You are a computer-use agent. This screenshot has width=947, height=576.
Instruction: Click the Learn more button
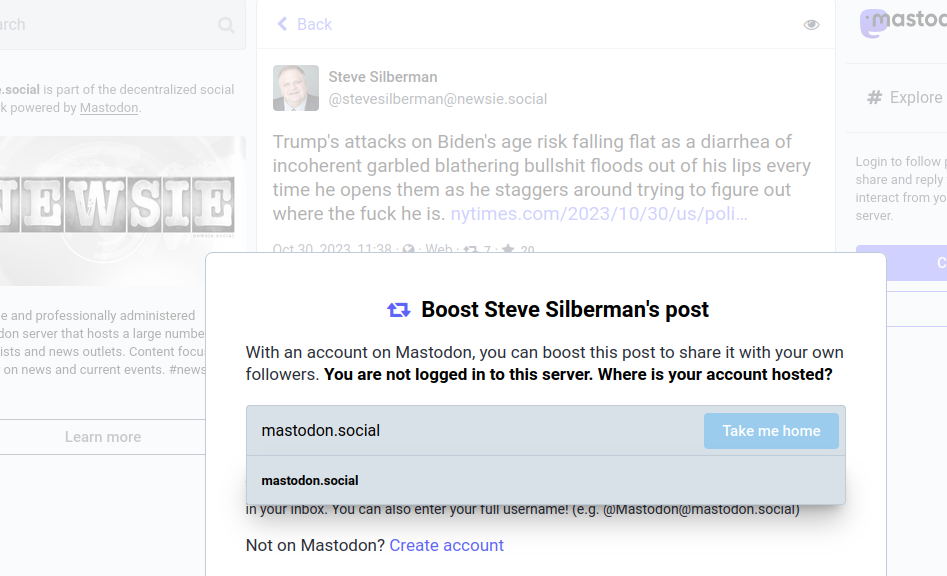click(103, 437)
